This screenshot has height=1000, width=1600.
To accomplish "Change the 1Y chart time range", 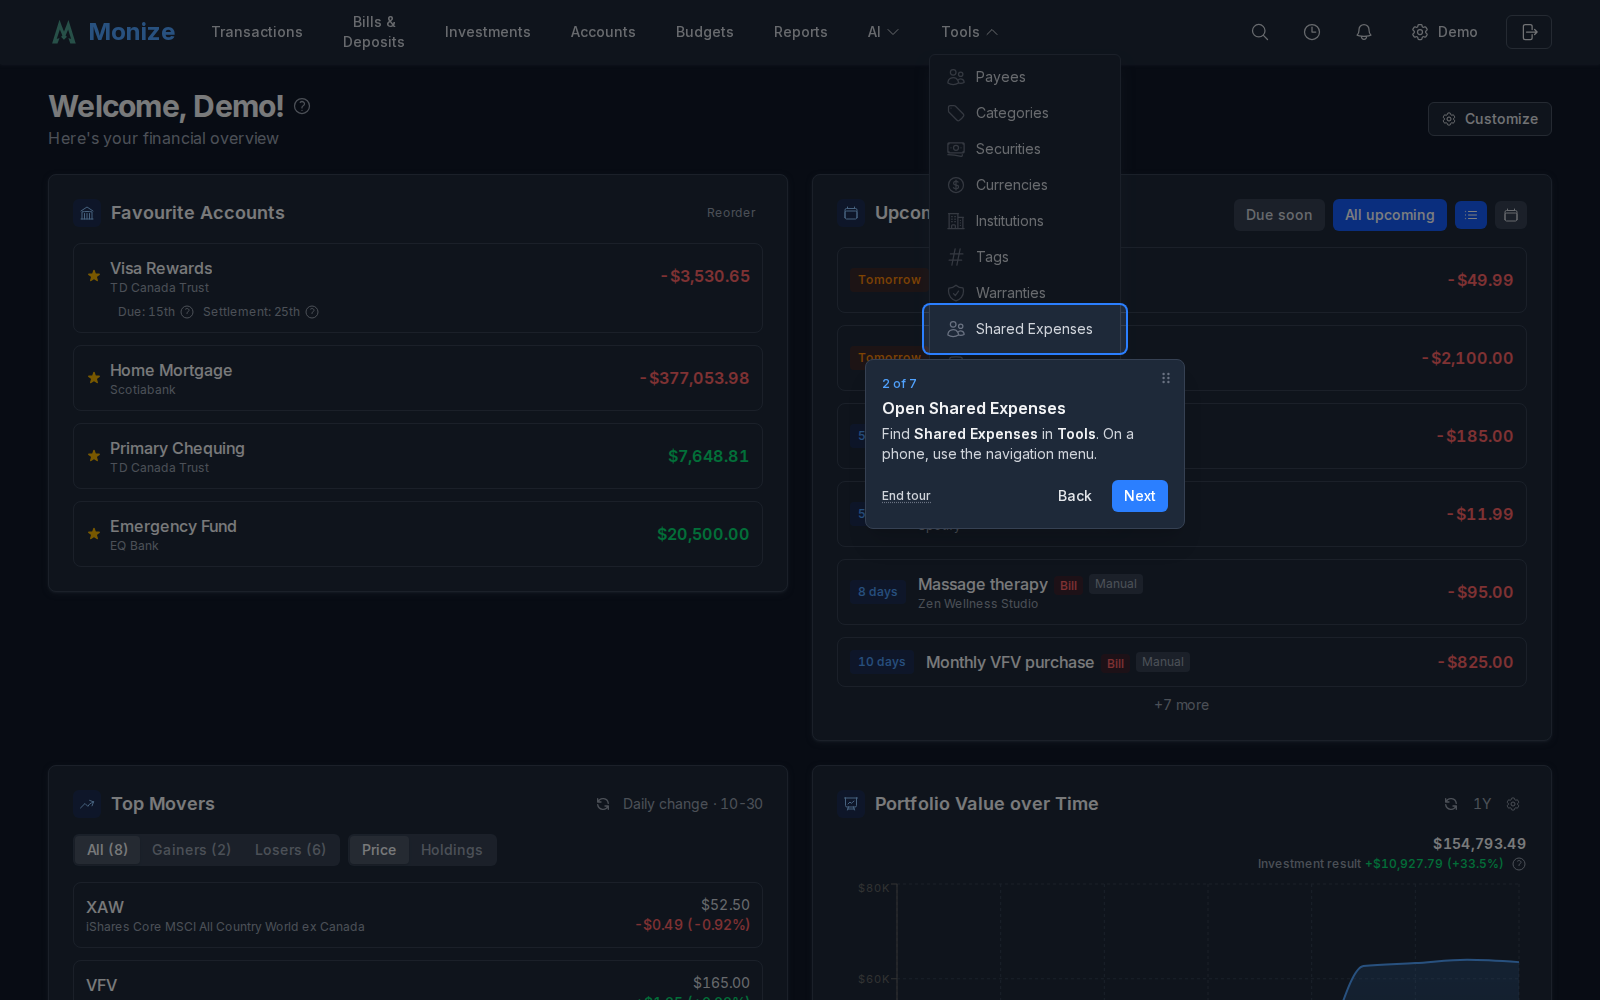I will tap(1482, 804).
